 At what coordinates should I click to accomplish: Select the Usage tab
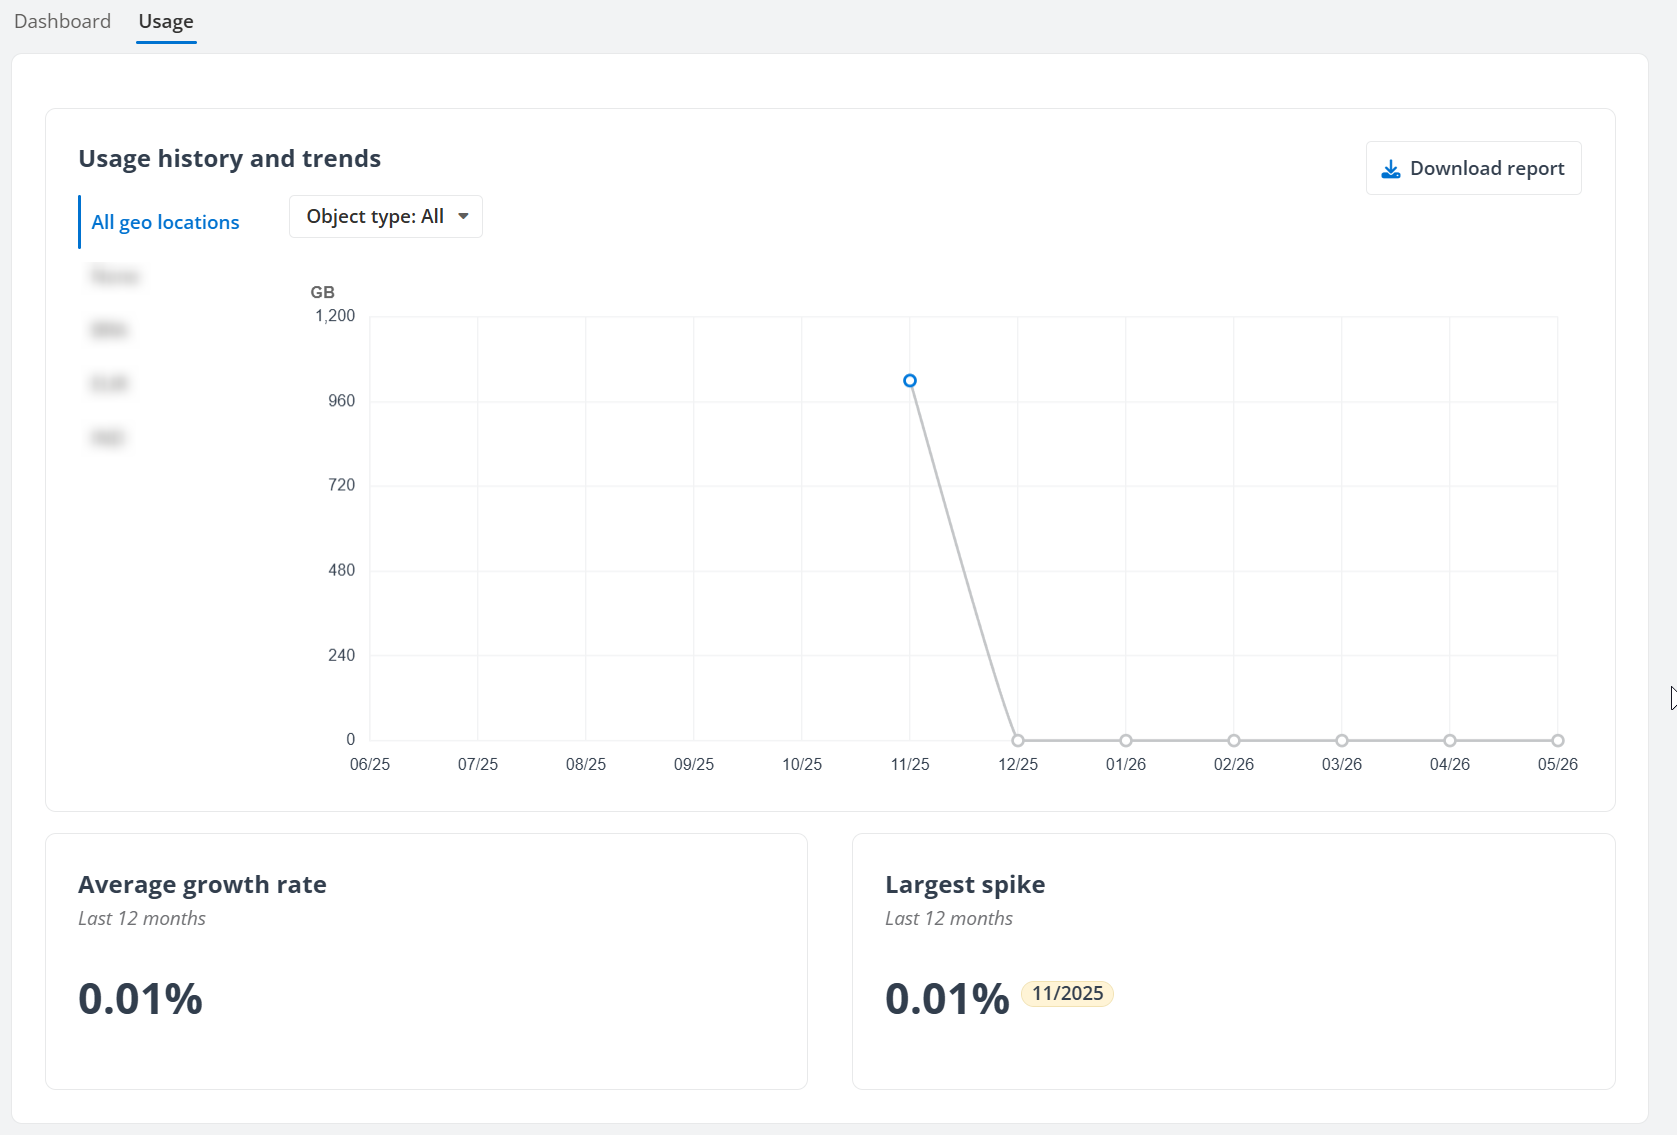coord(166,21)
